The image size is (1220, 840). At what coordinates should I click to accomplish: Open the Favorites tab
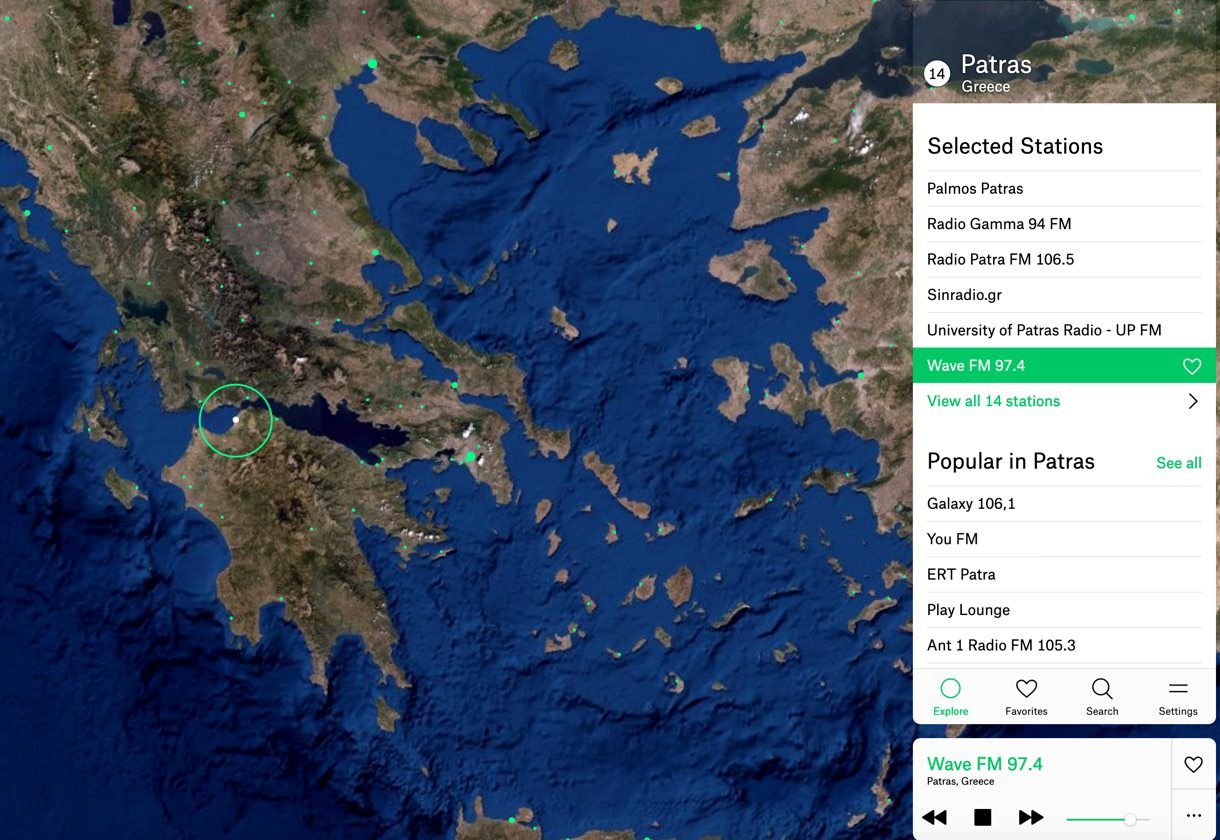[x=1026, y=696]
